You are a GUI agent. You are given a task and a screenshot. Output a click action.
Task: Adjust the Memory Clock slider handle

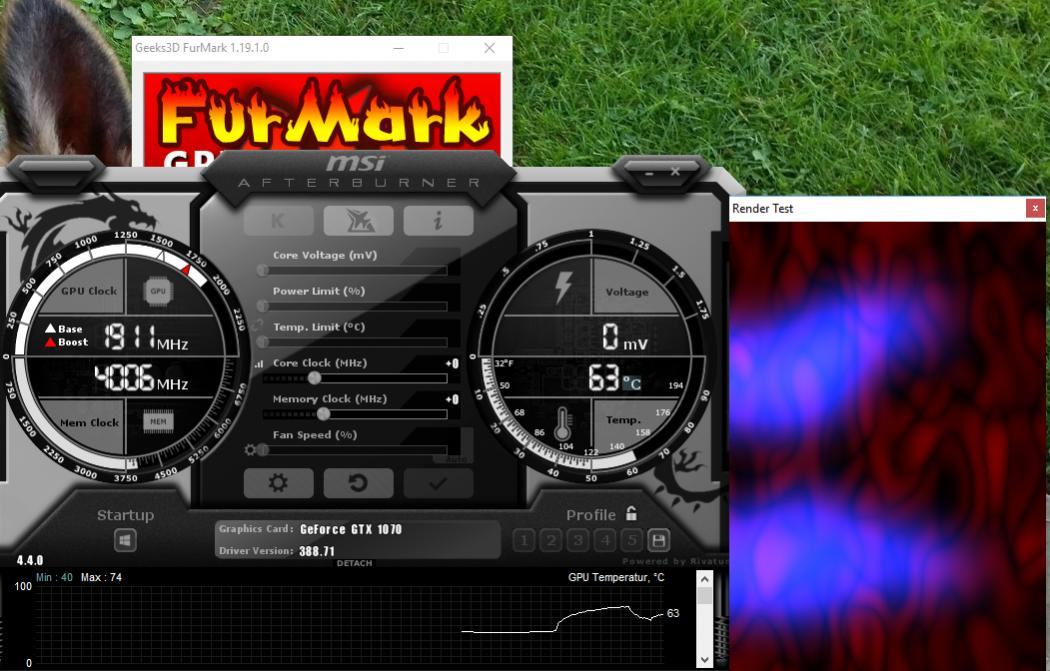pos(323,414)
